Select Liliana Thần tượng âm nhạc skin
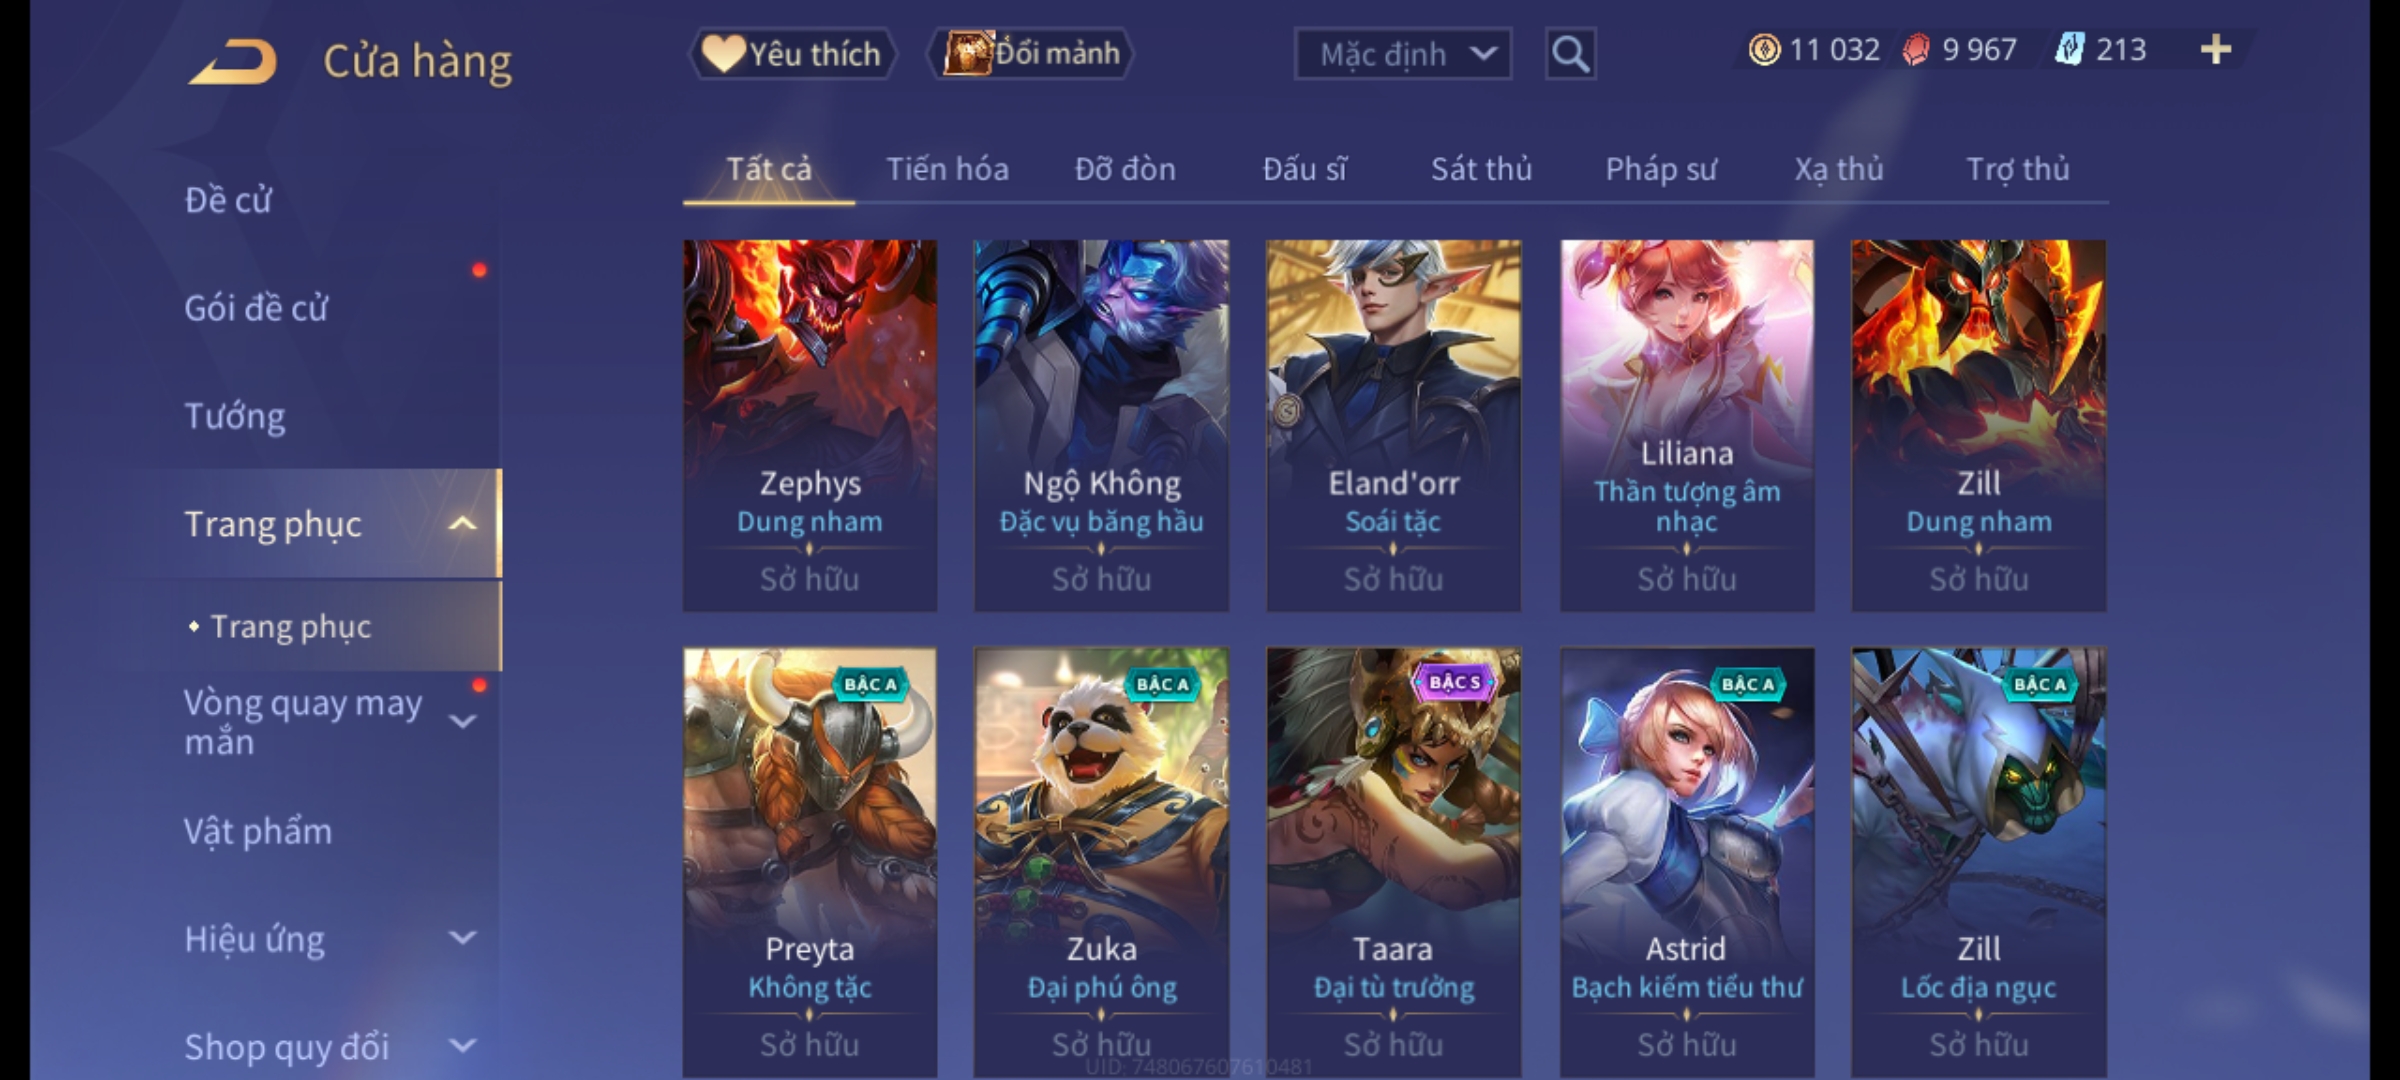 click(1687, 425)
